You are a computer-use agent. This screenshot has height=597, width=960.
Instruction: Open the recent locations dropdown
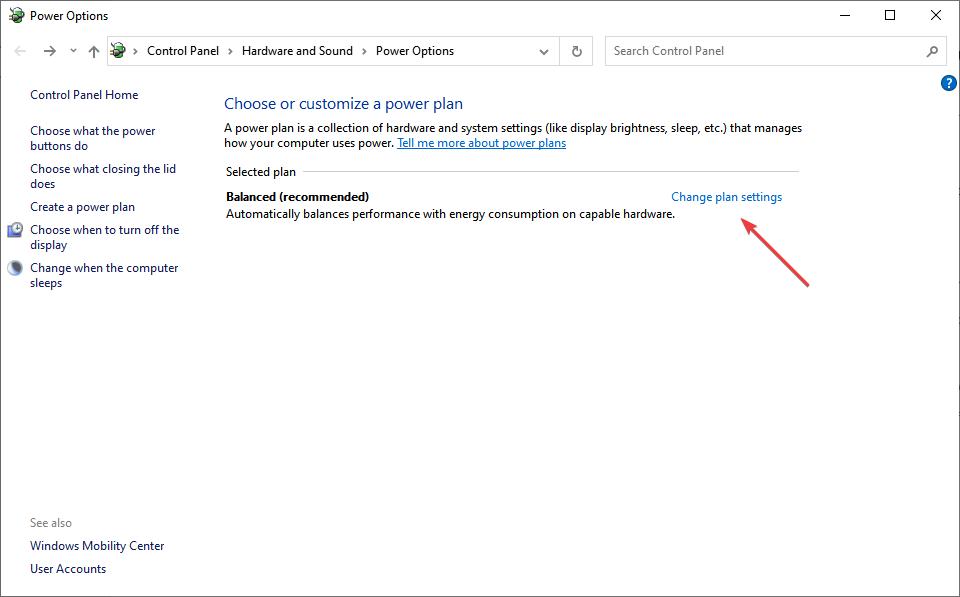(73, 51)
